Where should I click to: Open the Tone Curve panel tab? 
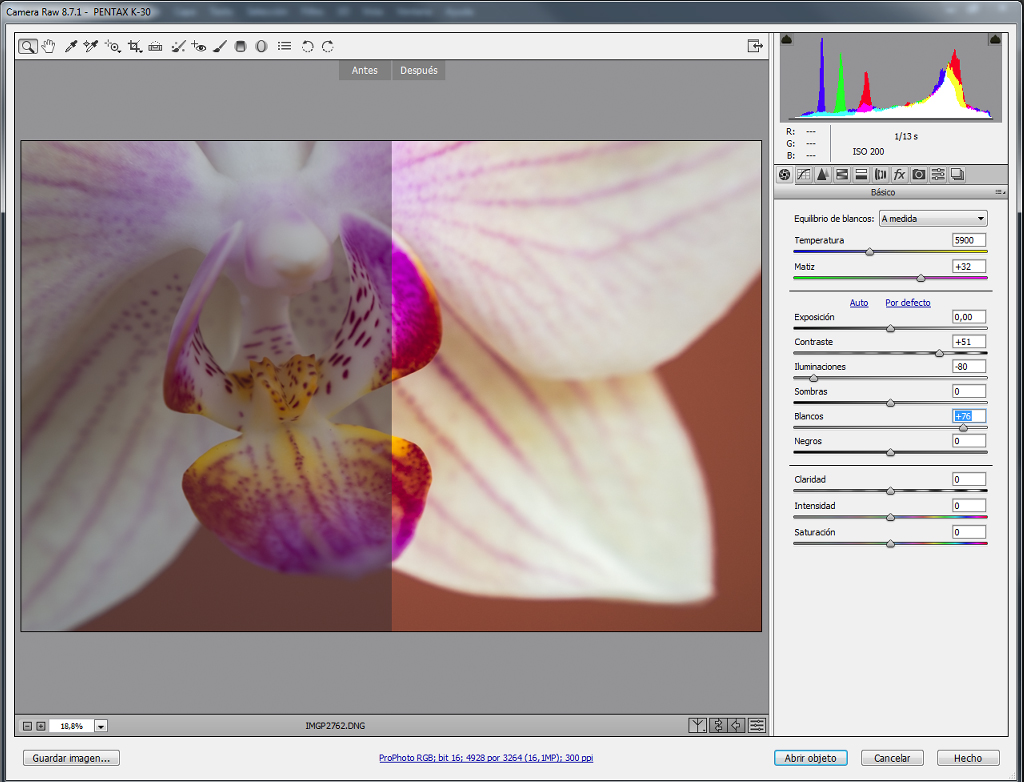(804, 174)
